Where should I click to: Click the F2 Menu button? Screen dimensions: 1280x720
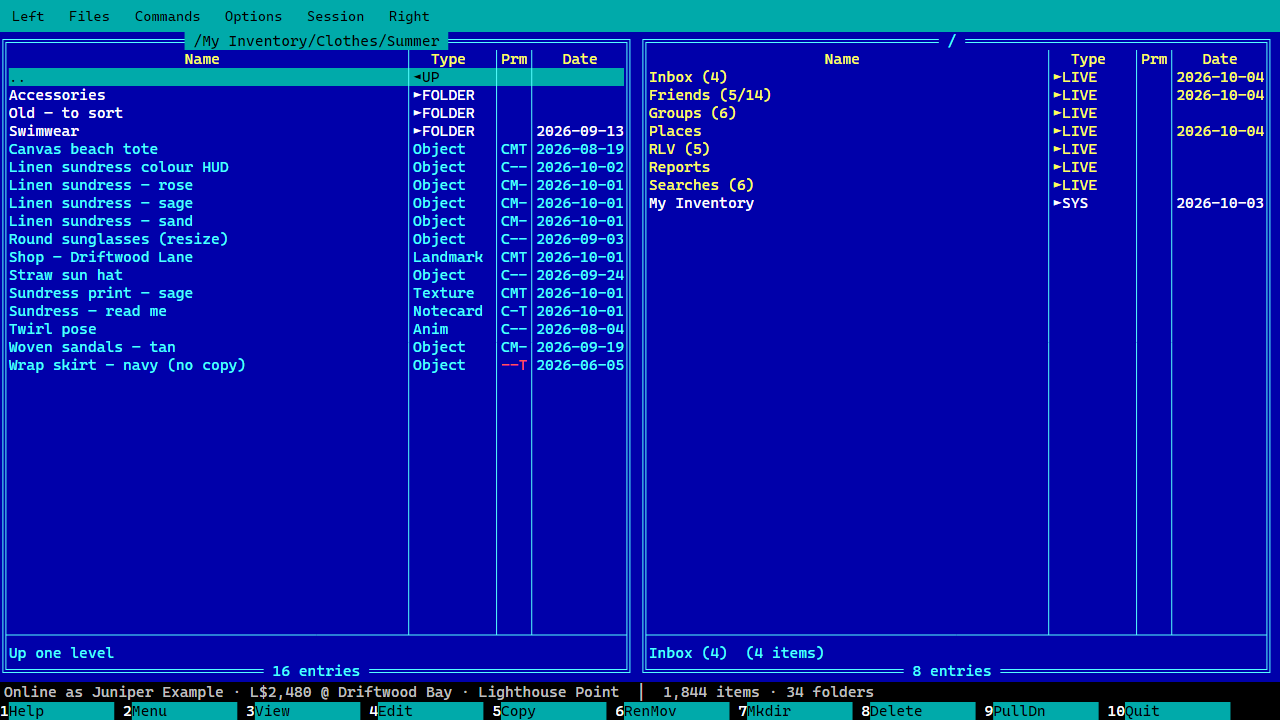pos(180,711)
